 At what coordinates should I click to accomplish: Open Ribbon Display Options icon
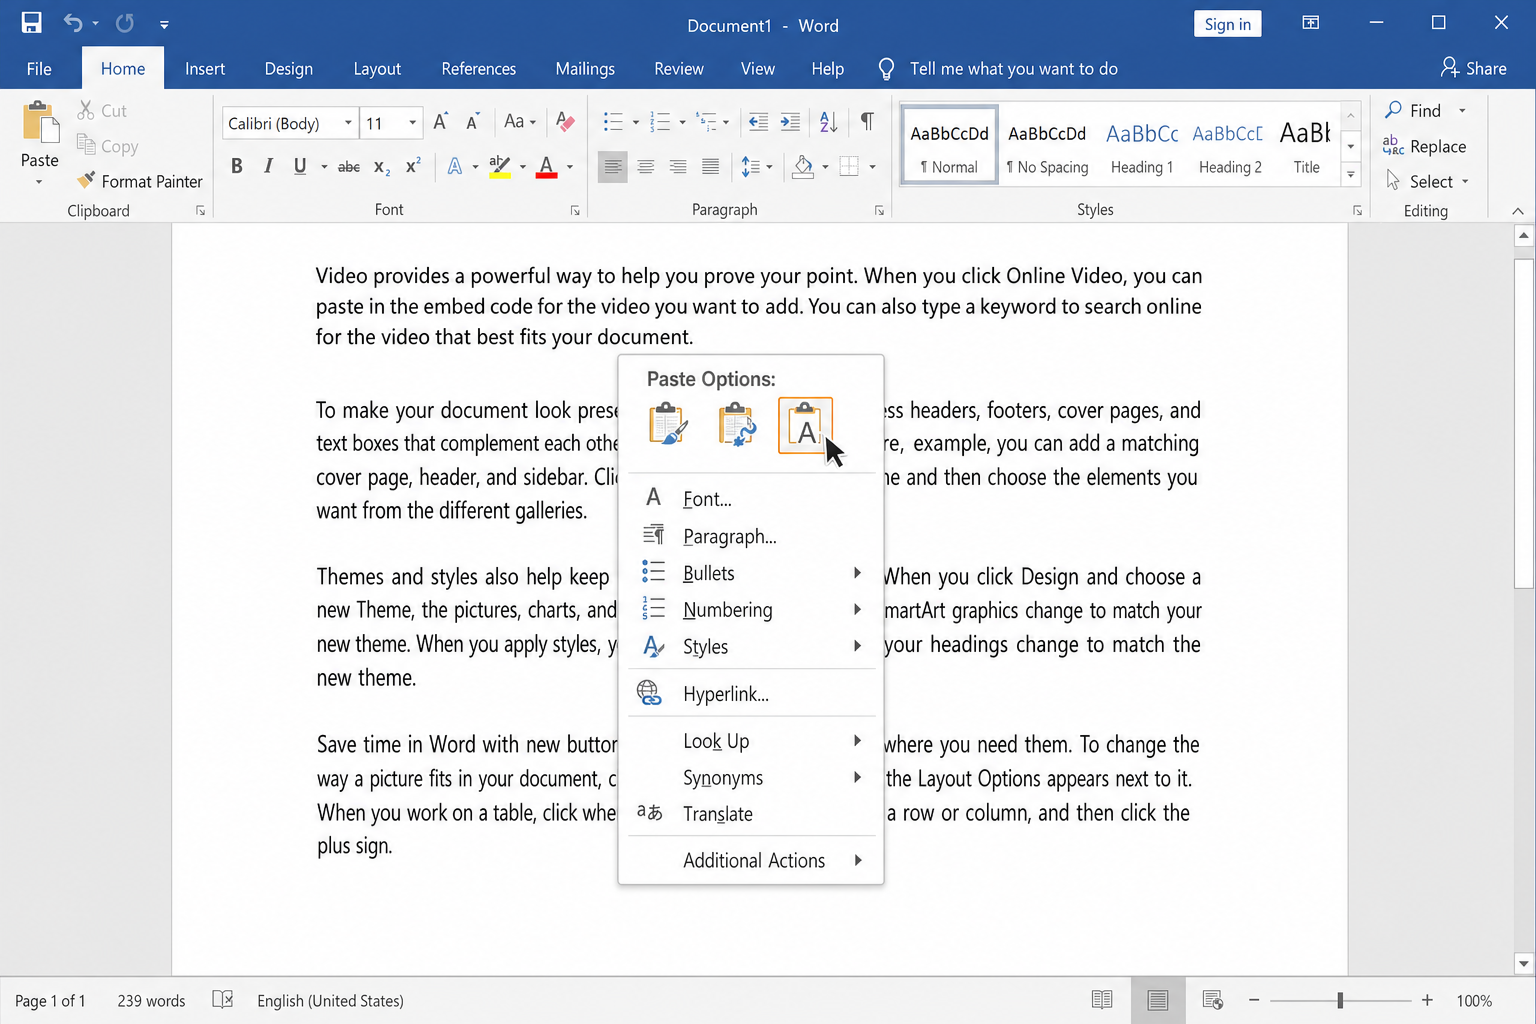(1310, 23)
